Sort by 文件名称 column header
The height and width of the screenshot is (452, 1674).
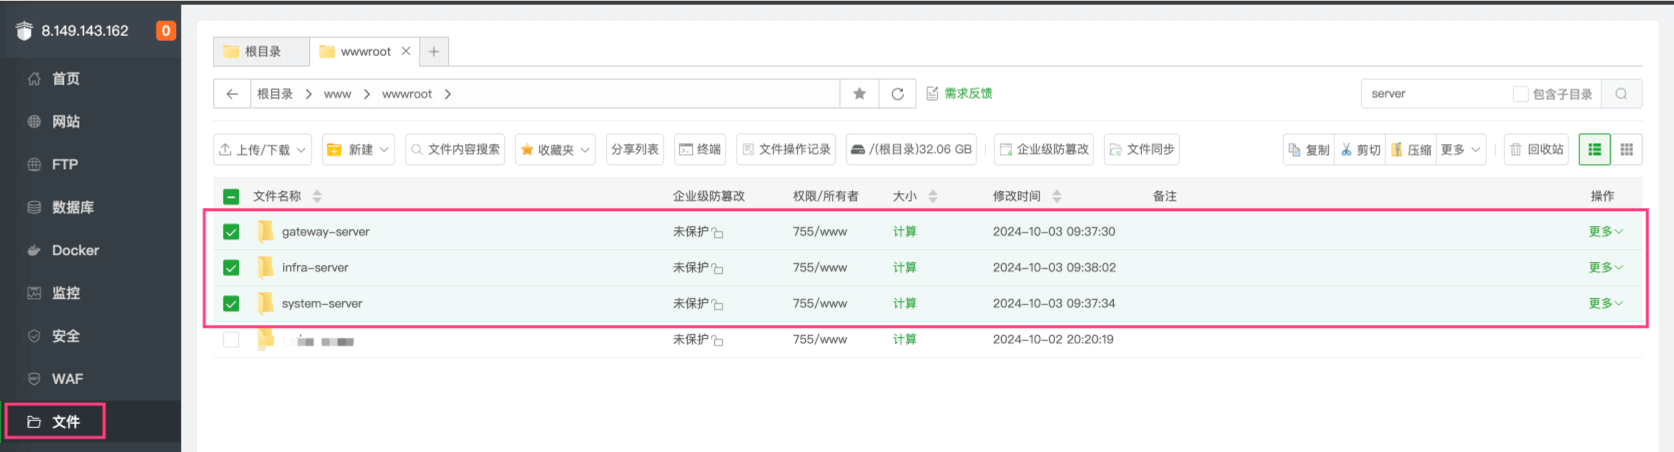coord(277,196)
